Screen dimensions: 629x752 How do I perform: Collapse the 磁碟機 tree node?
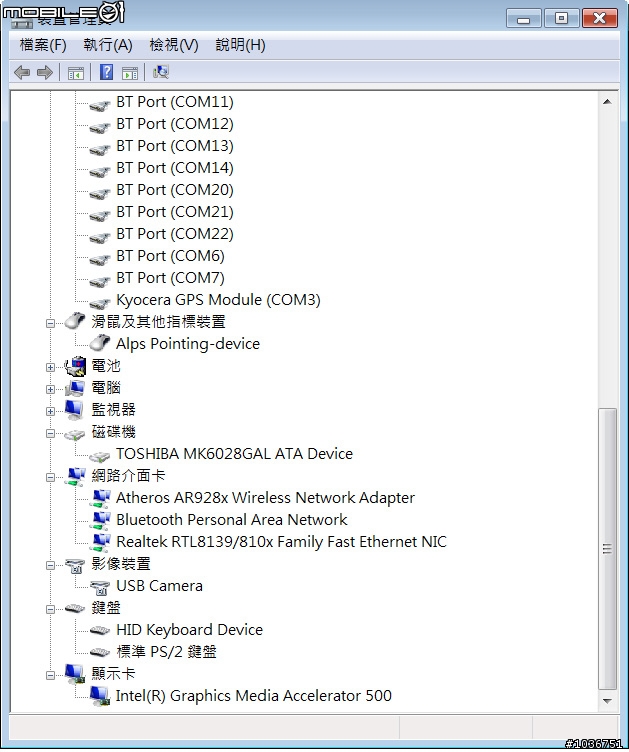pos(50,434)
